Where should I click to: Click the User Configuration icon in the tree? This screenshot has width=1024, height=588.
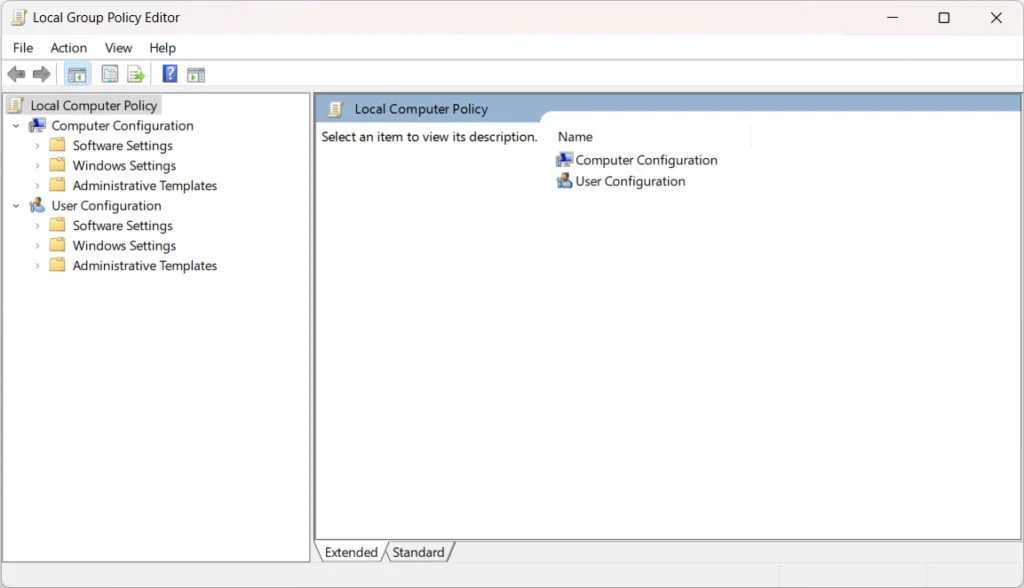click(x=37, y=205)
